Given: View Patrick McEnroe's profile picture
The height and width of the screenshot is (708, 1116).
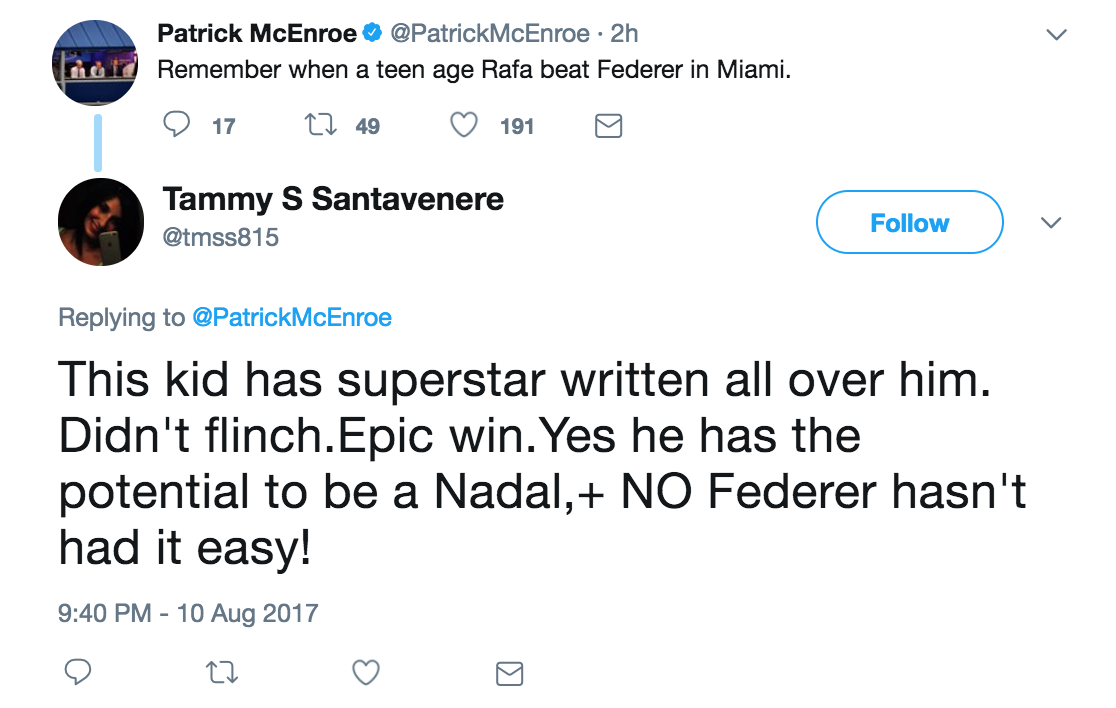Looking at the screenshot, I should (95, 62).
